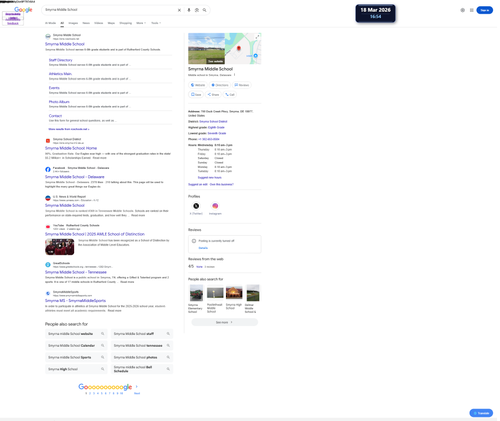
Task: Click the Eighth Grade link
Action: pyautogui.click(x=216, y=127)
